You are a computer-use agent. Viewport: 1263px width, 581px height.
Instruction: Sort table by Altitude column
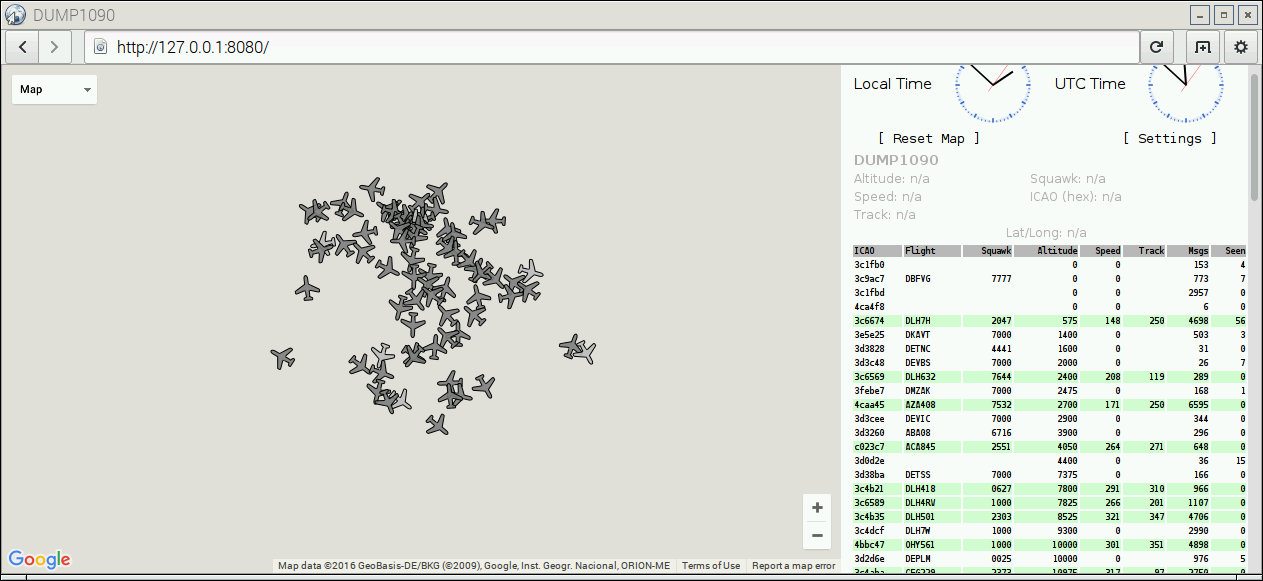(x=1047, y=251)
